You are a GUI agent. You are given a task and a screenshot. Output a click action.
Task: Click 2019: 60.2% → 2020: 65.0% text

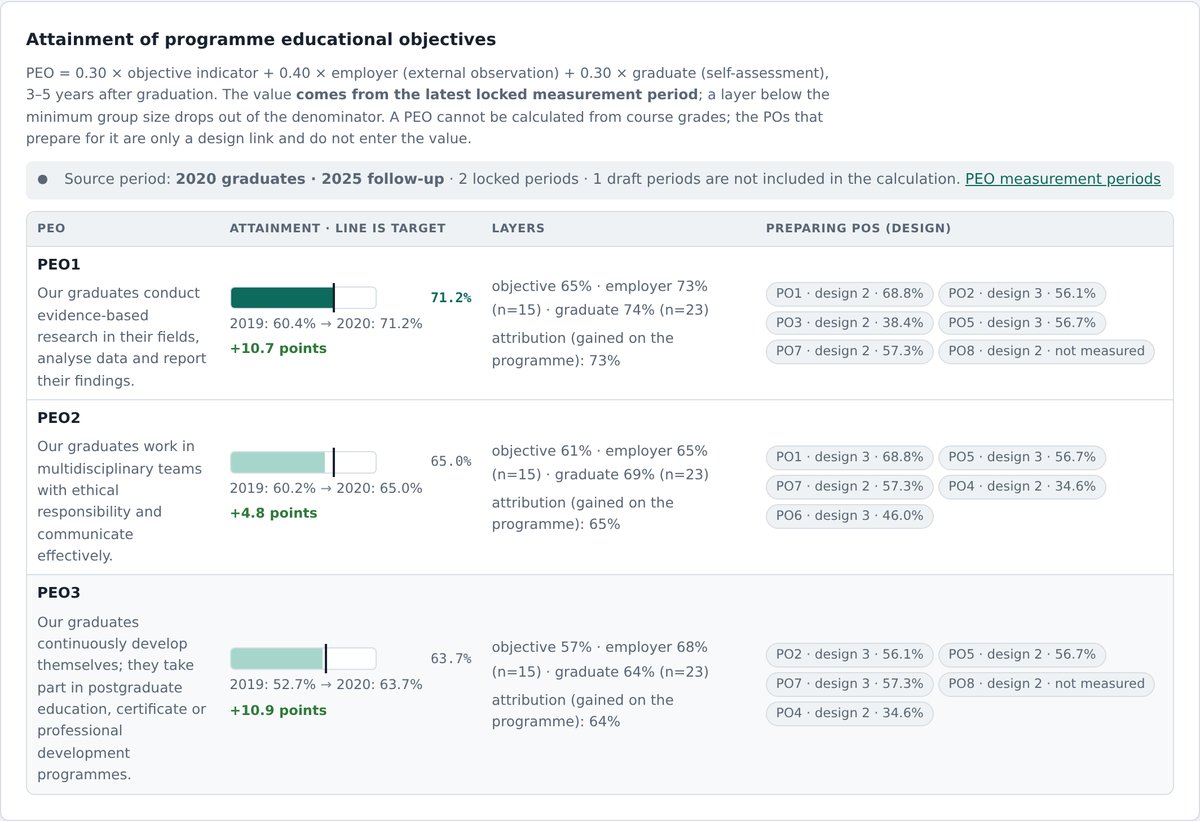click(x=326, y=488)
